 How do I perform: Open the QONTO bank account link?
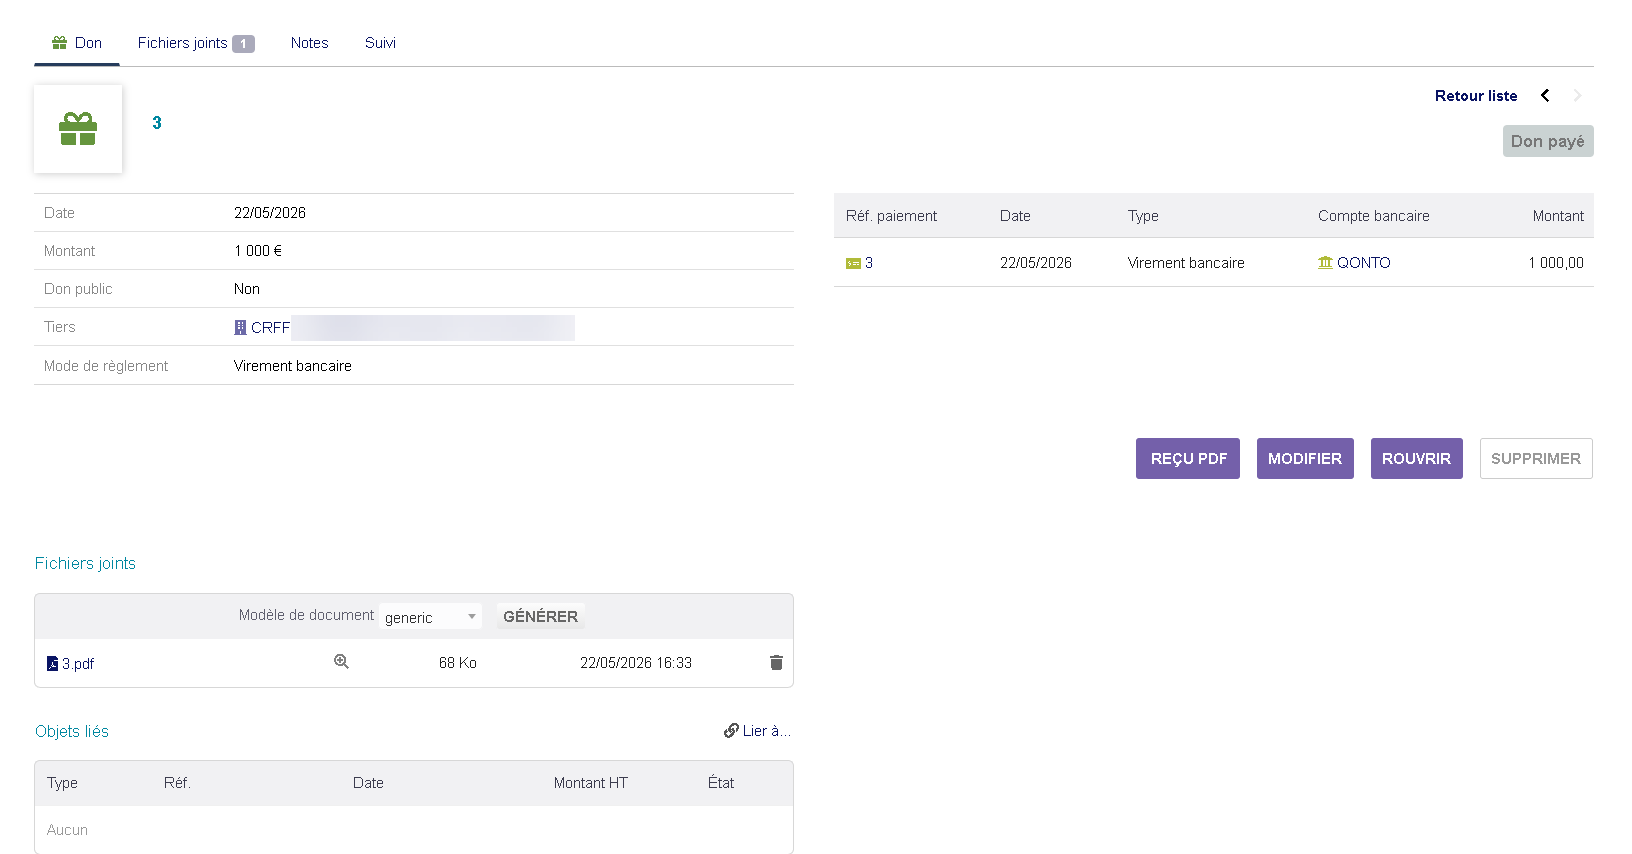(x=1364, y=263)
